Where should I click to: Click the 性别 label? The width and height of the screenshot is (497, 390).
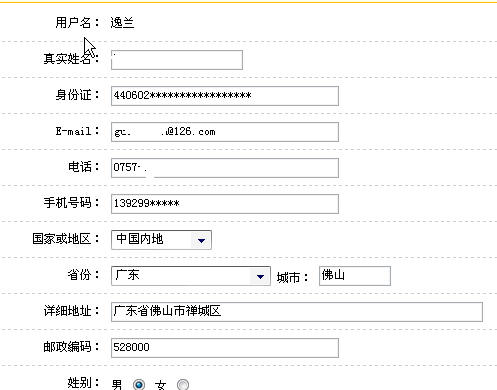coord(83,383)
